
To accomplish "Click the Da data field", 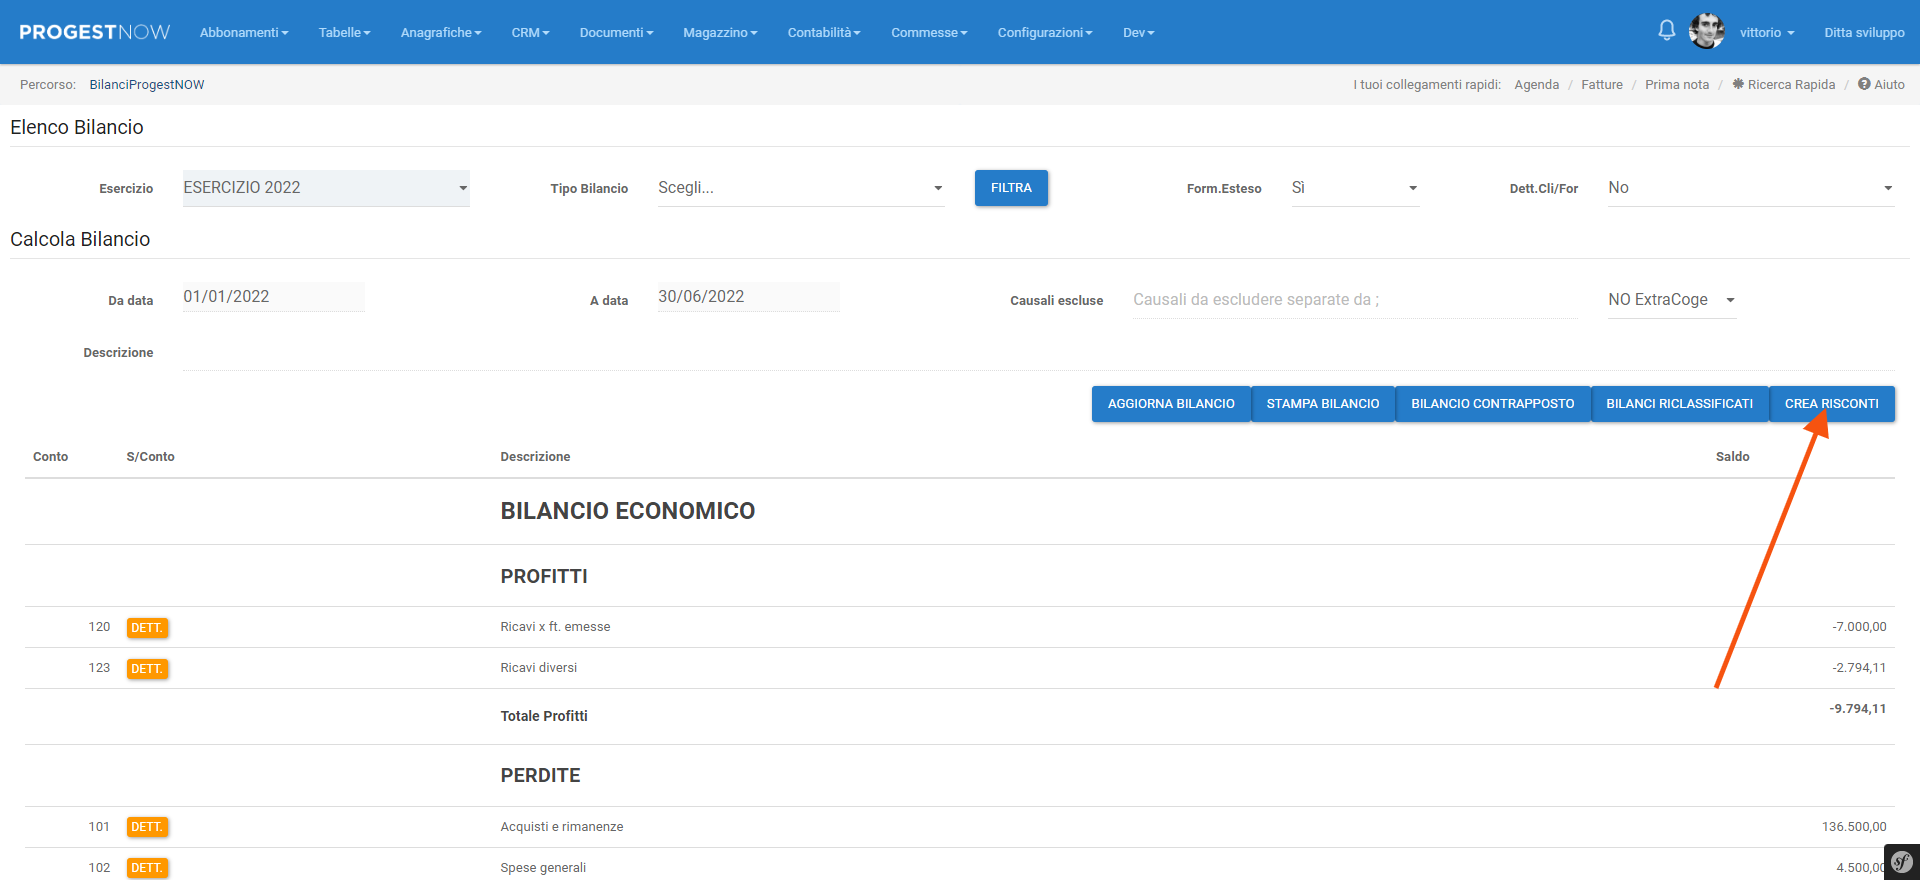I will [x=274, y=297].
